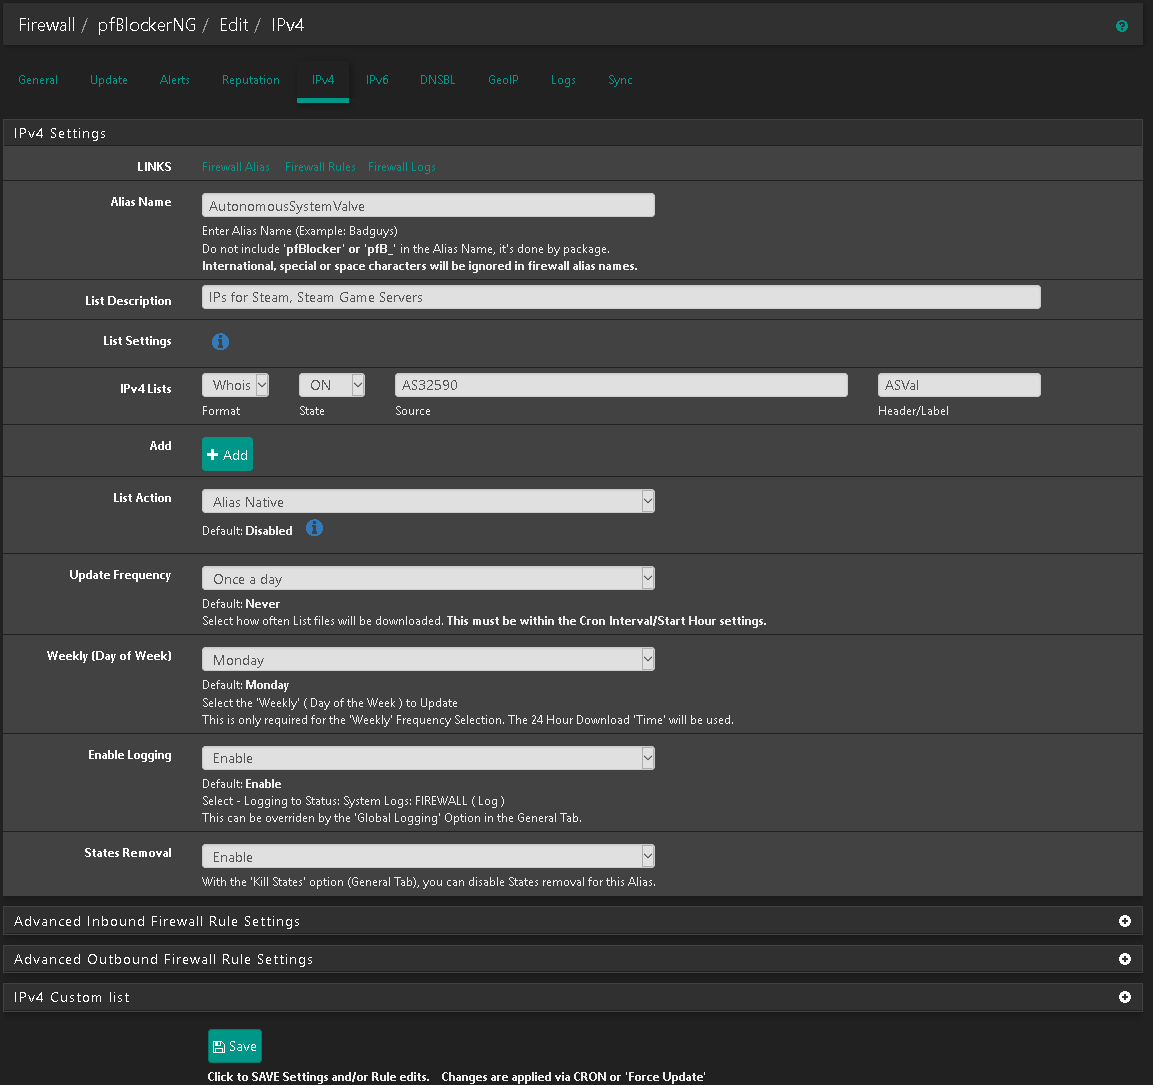This screenshot has width=1153, height=1085.
Task: Expand Advanced Outbound Firewall Rule Settings plus icon
Action: pyautogui.click(x=1124, y=959)
